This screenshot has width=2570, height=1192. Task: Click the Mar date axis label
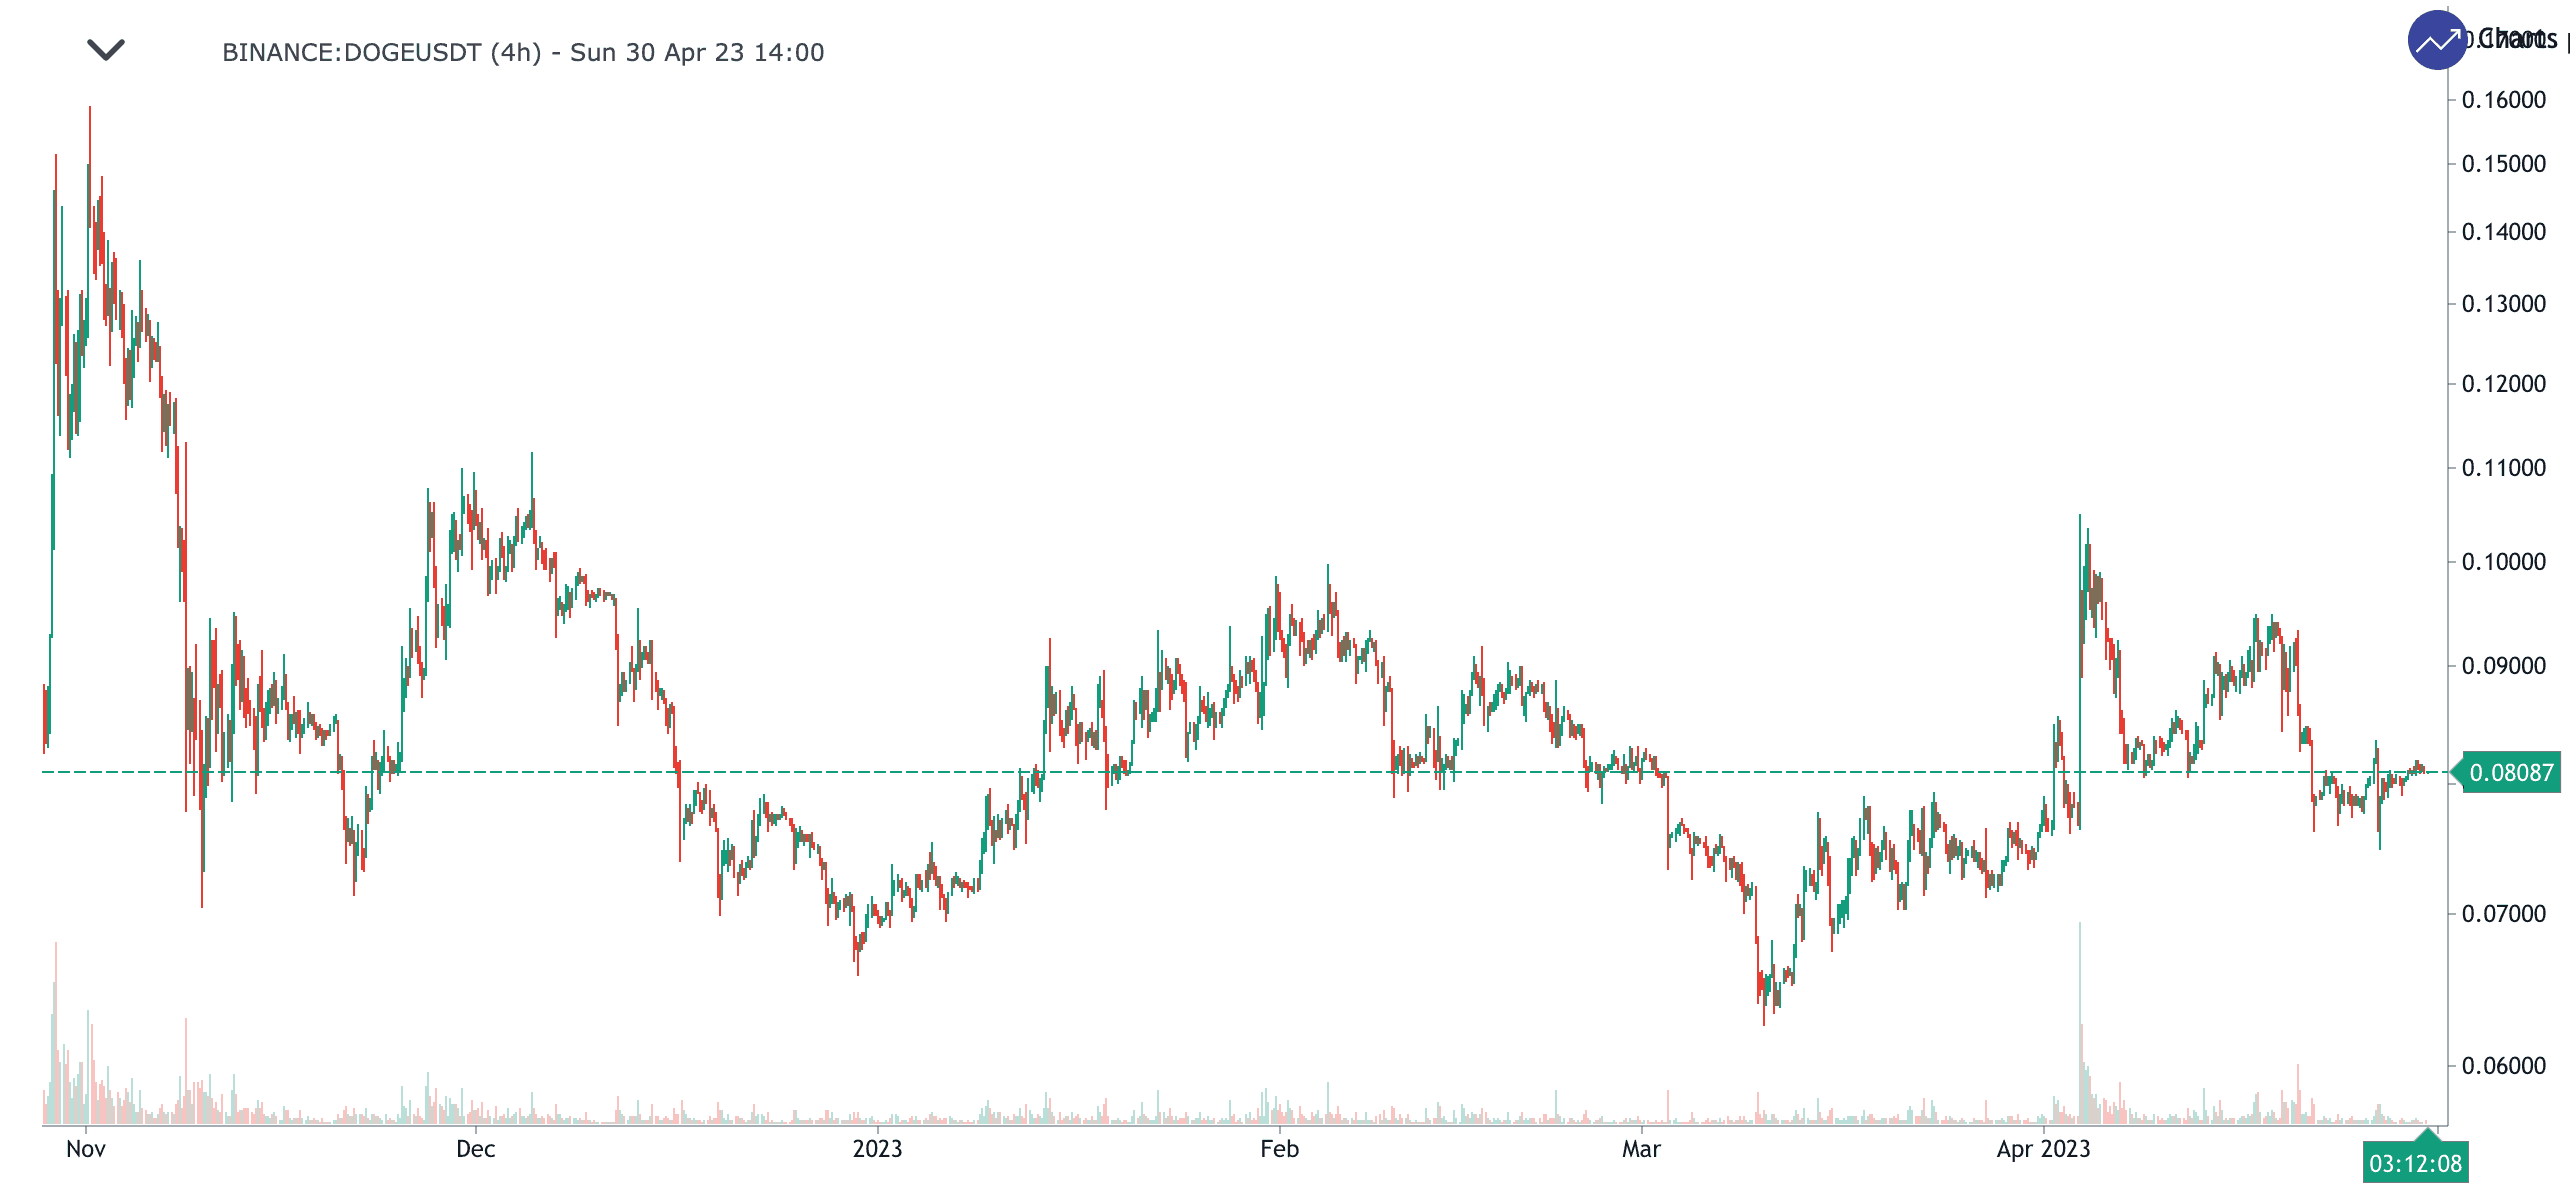coord(1641,1149)
